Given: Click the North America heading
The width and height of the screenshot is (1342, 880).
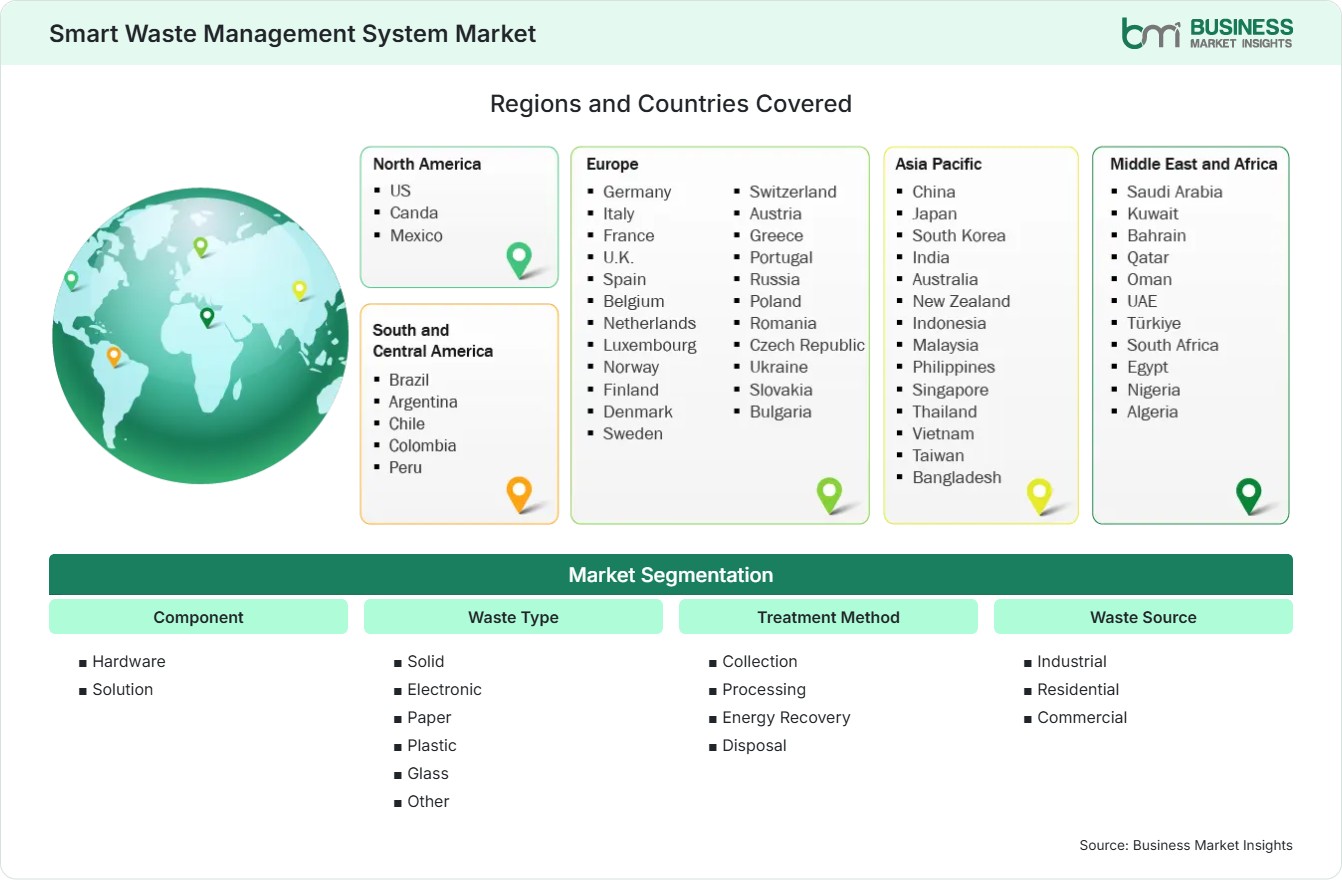Looking at the screenshot, I should [x=427, y=164].
